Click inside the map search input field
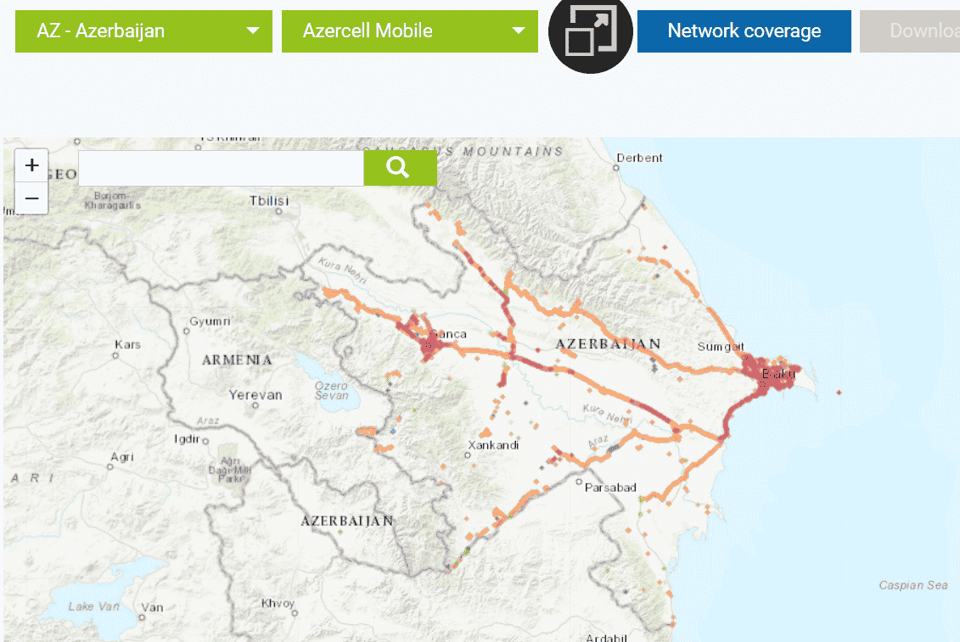The height and width of the screenshot is (642, 960). [220, 168]
